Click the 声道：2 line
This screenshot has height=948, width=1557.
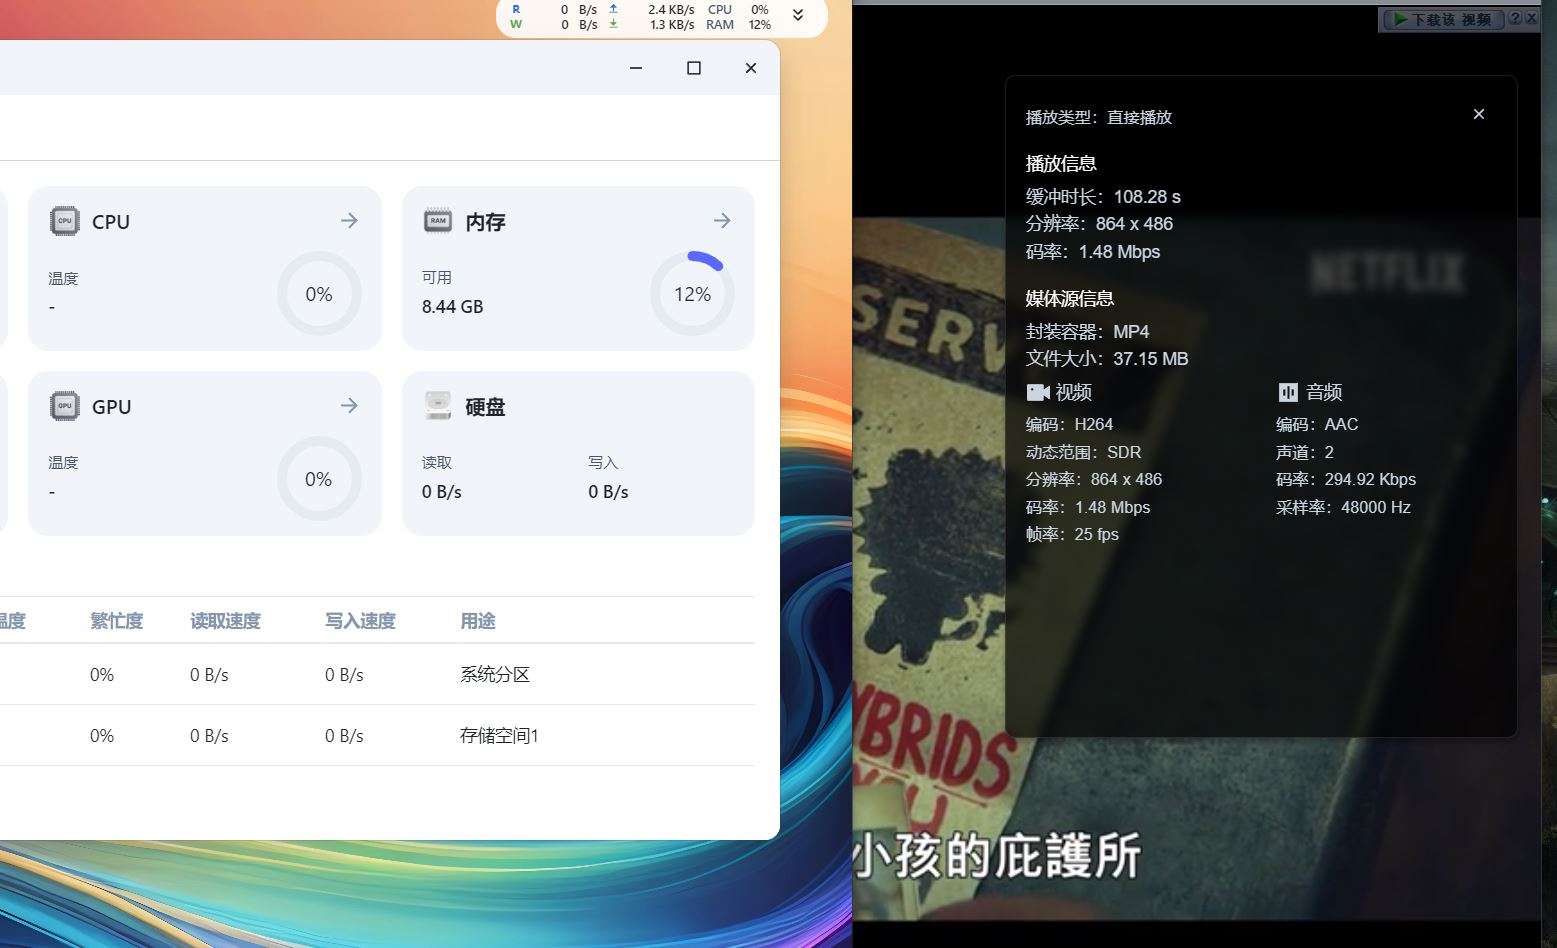(1305, 452)
